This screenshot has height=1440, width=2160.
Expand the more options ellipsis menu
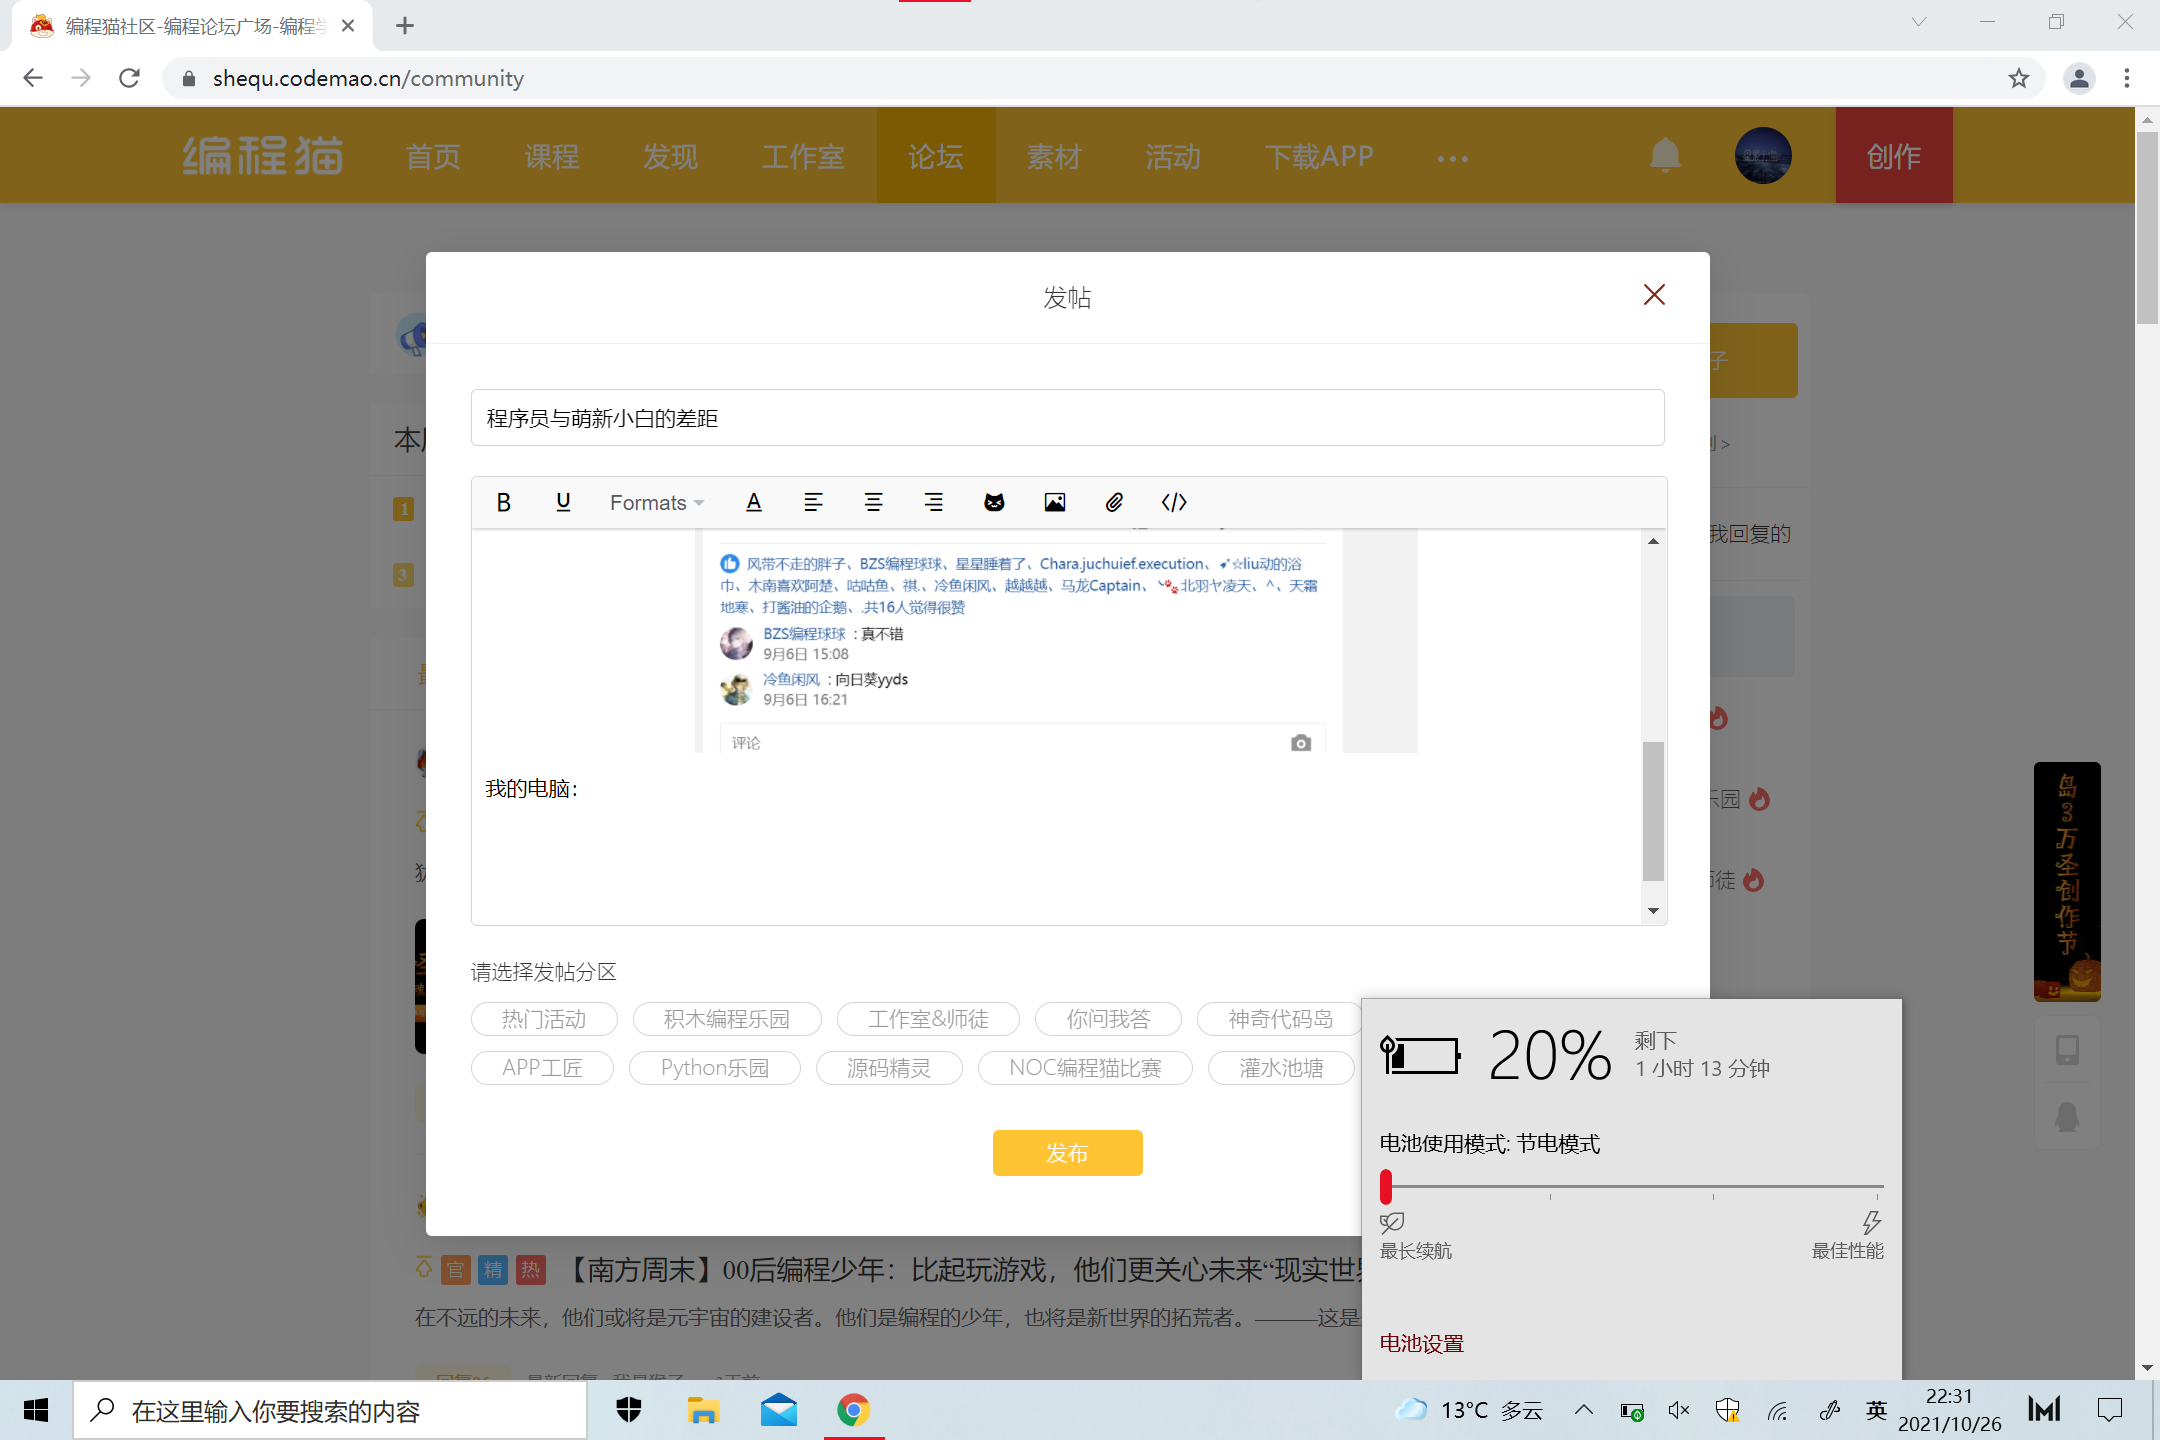(x=1453, y=158)
